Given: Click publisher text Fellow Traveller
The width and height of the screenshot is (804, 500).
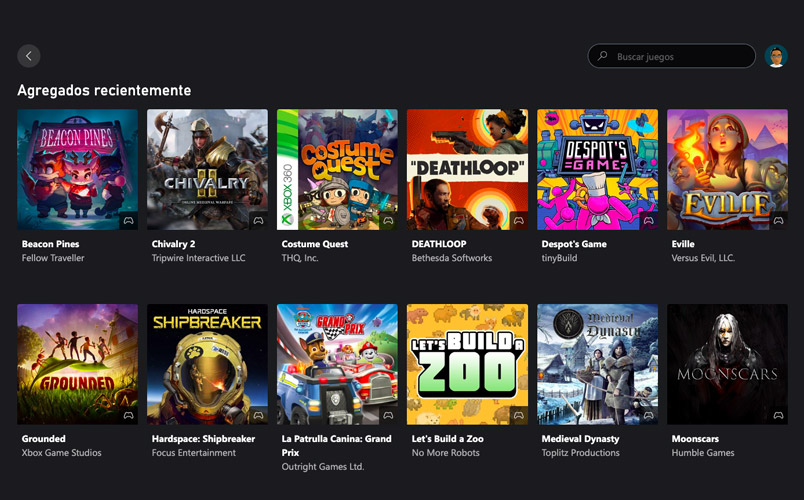Looking at the screenshot, I should click(53, 258).
